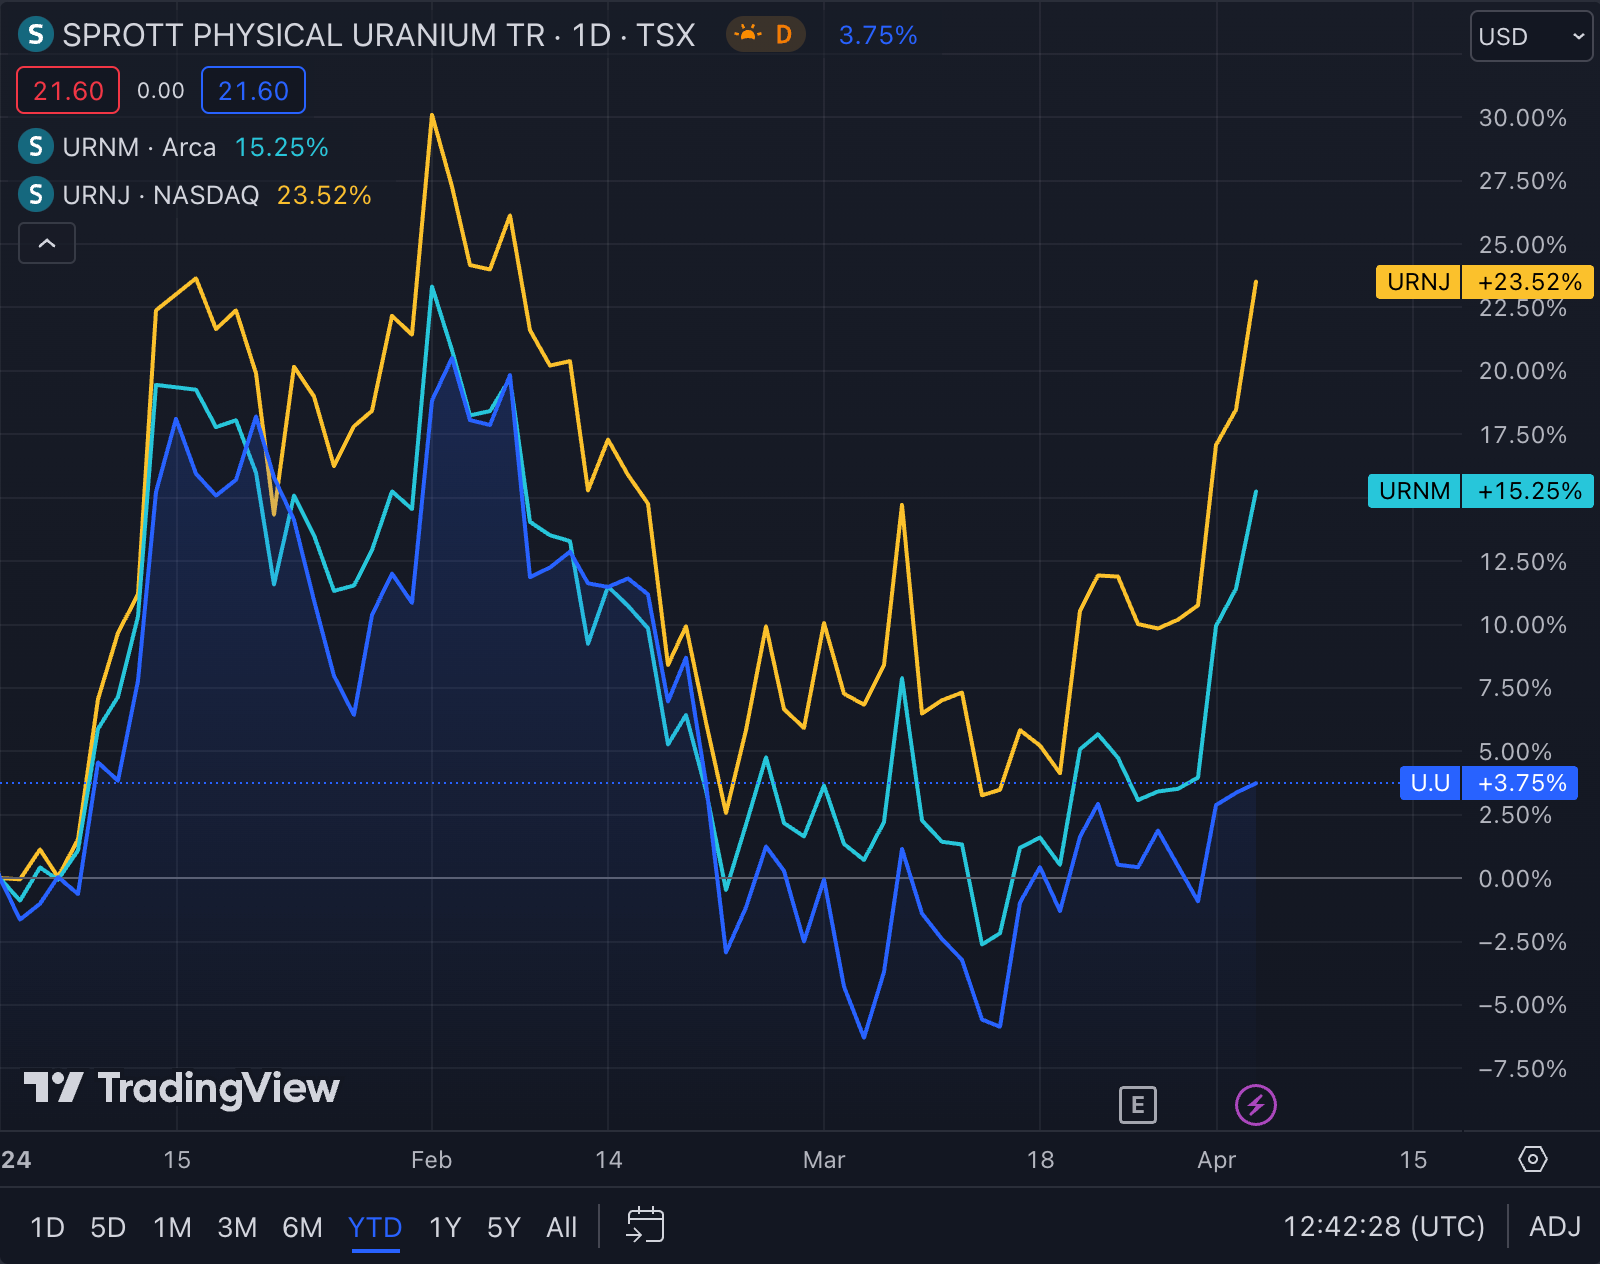Click the 17.50% price axis label
The height and width of the screenshot is (1264, 1600).
click(1523, 435)
